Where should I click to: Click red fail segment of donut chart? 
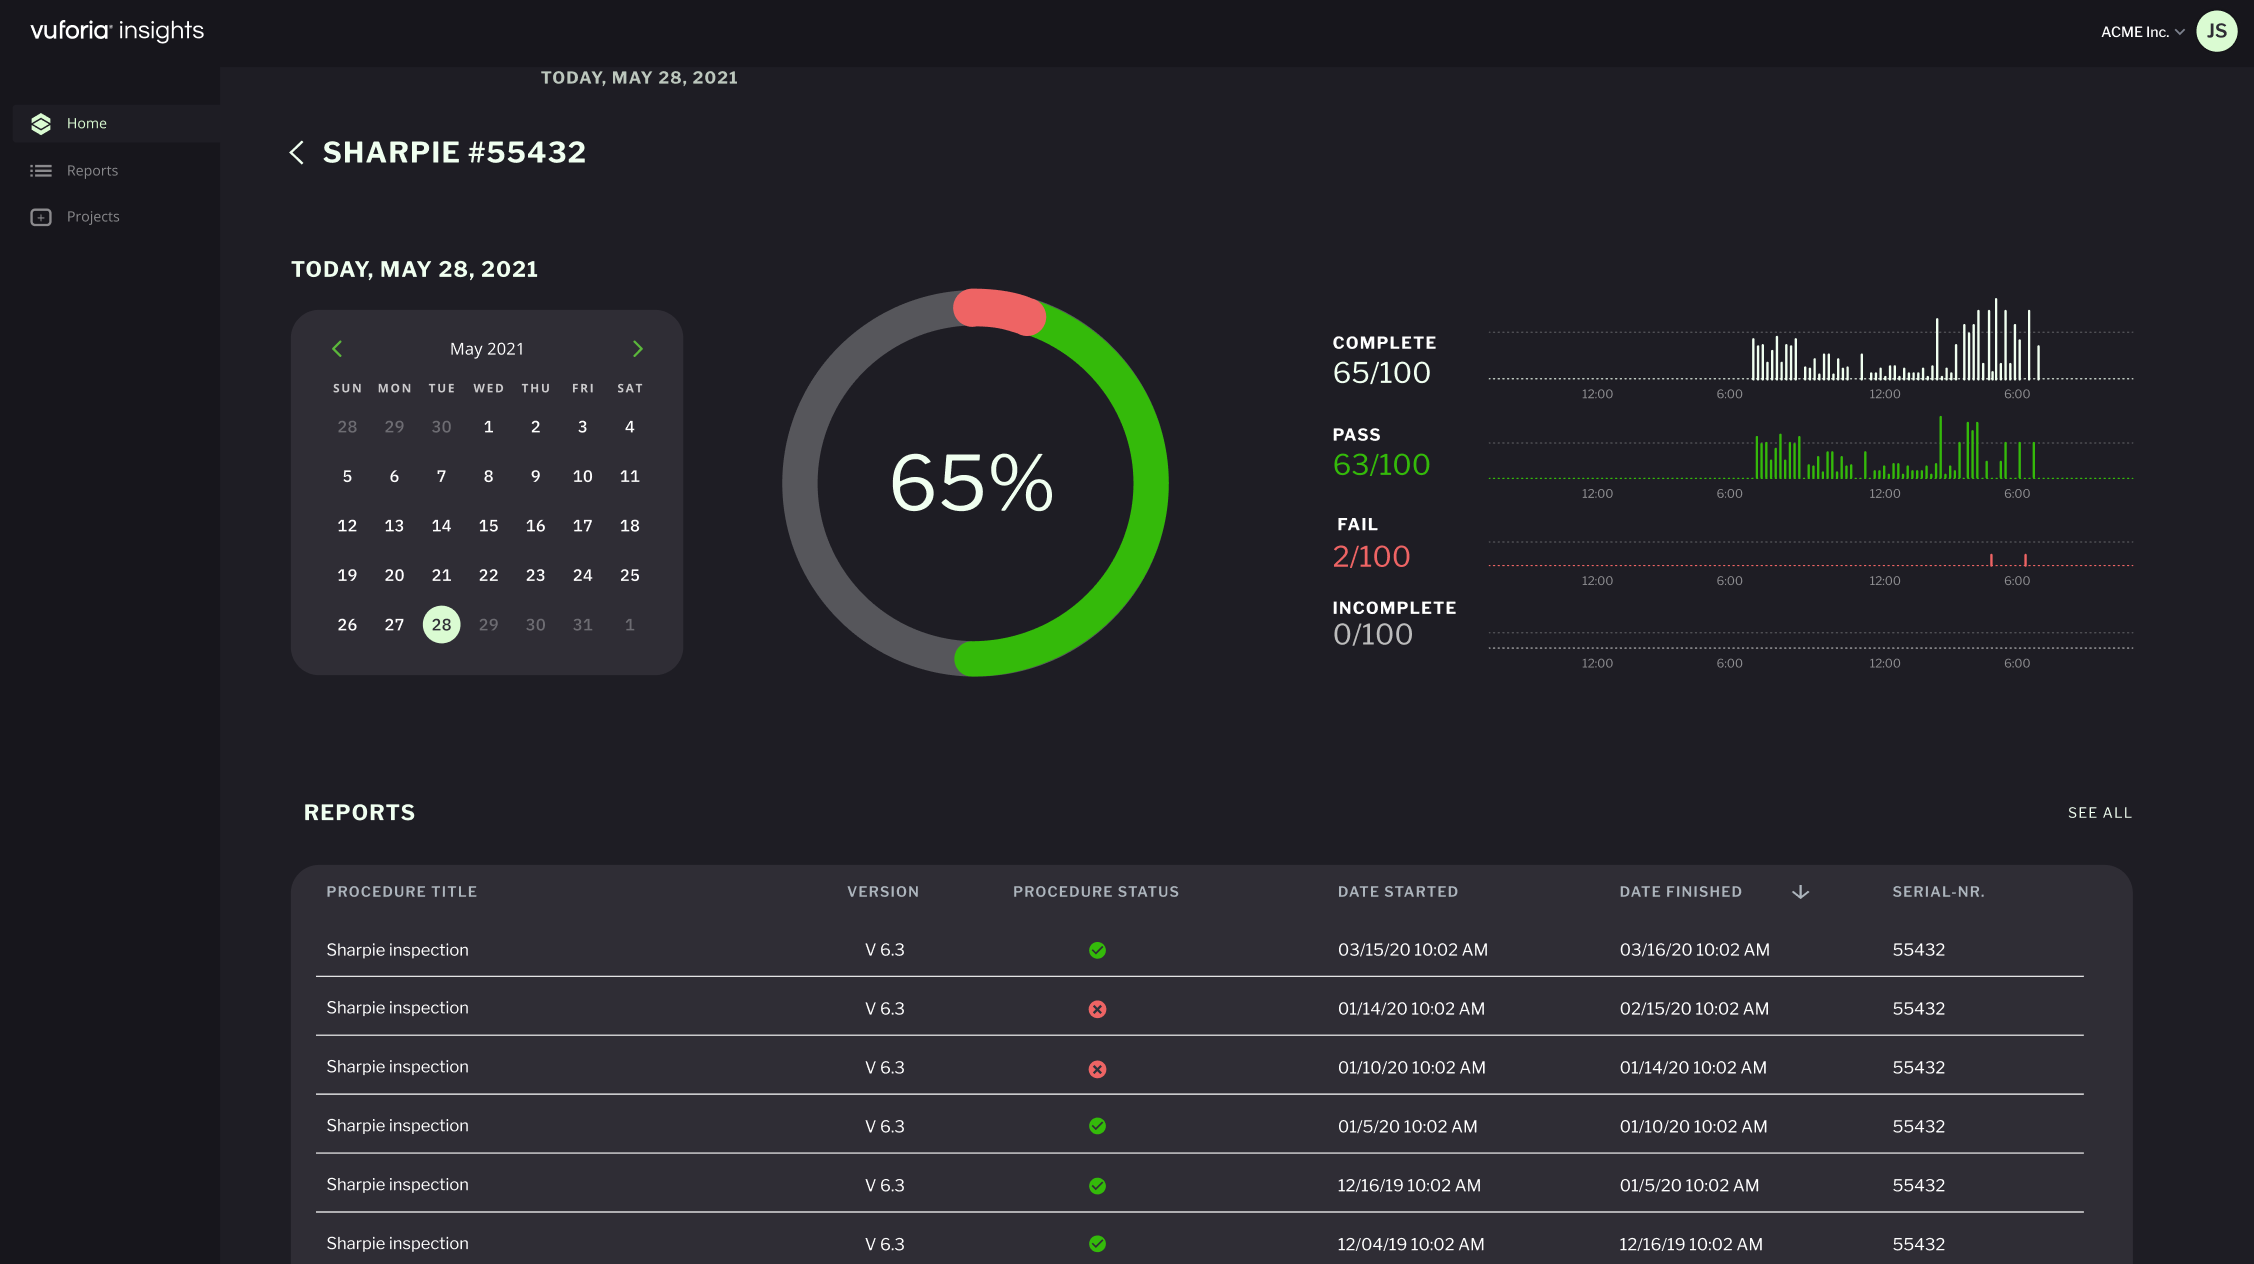[x=998, y=310]
